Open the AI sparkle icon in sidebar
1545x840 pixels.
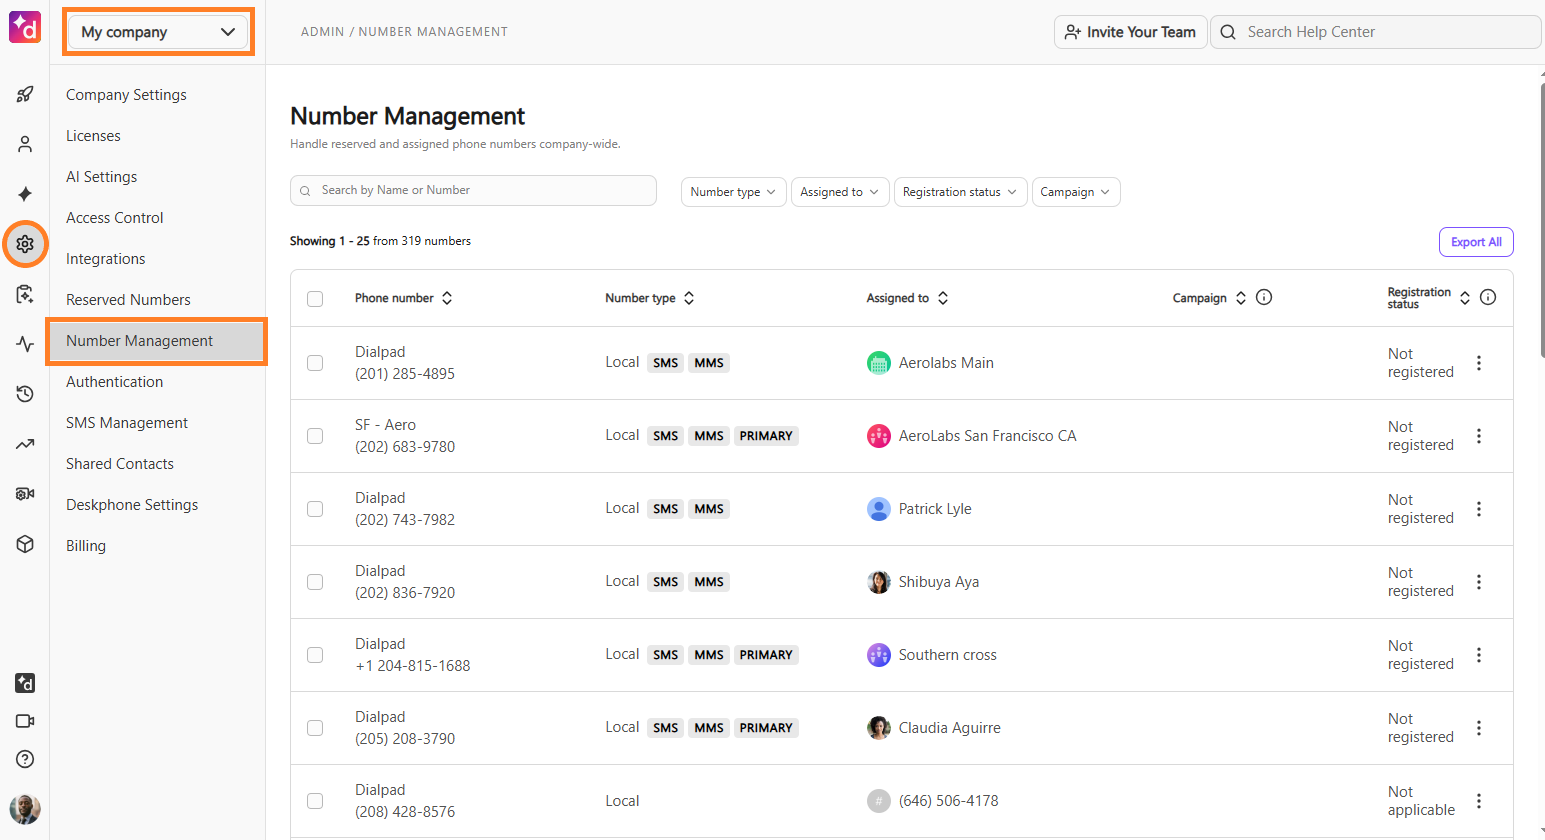click(25, 194)
